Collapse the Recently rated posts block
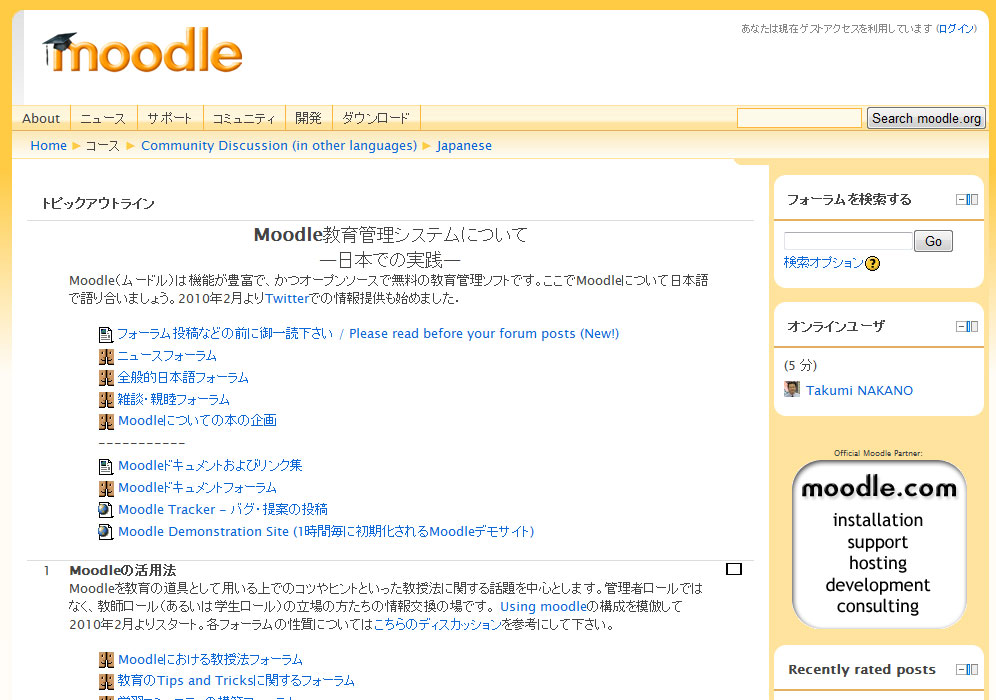Screen dimensions: 996x700 point(962,669)
